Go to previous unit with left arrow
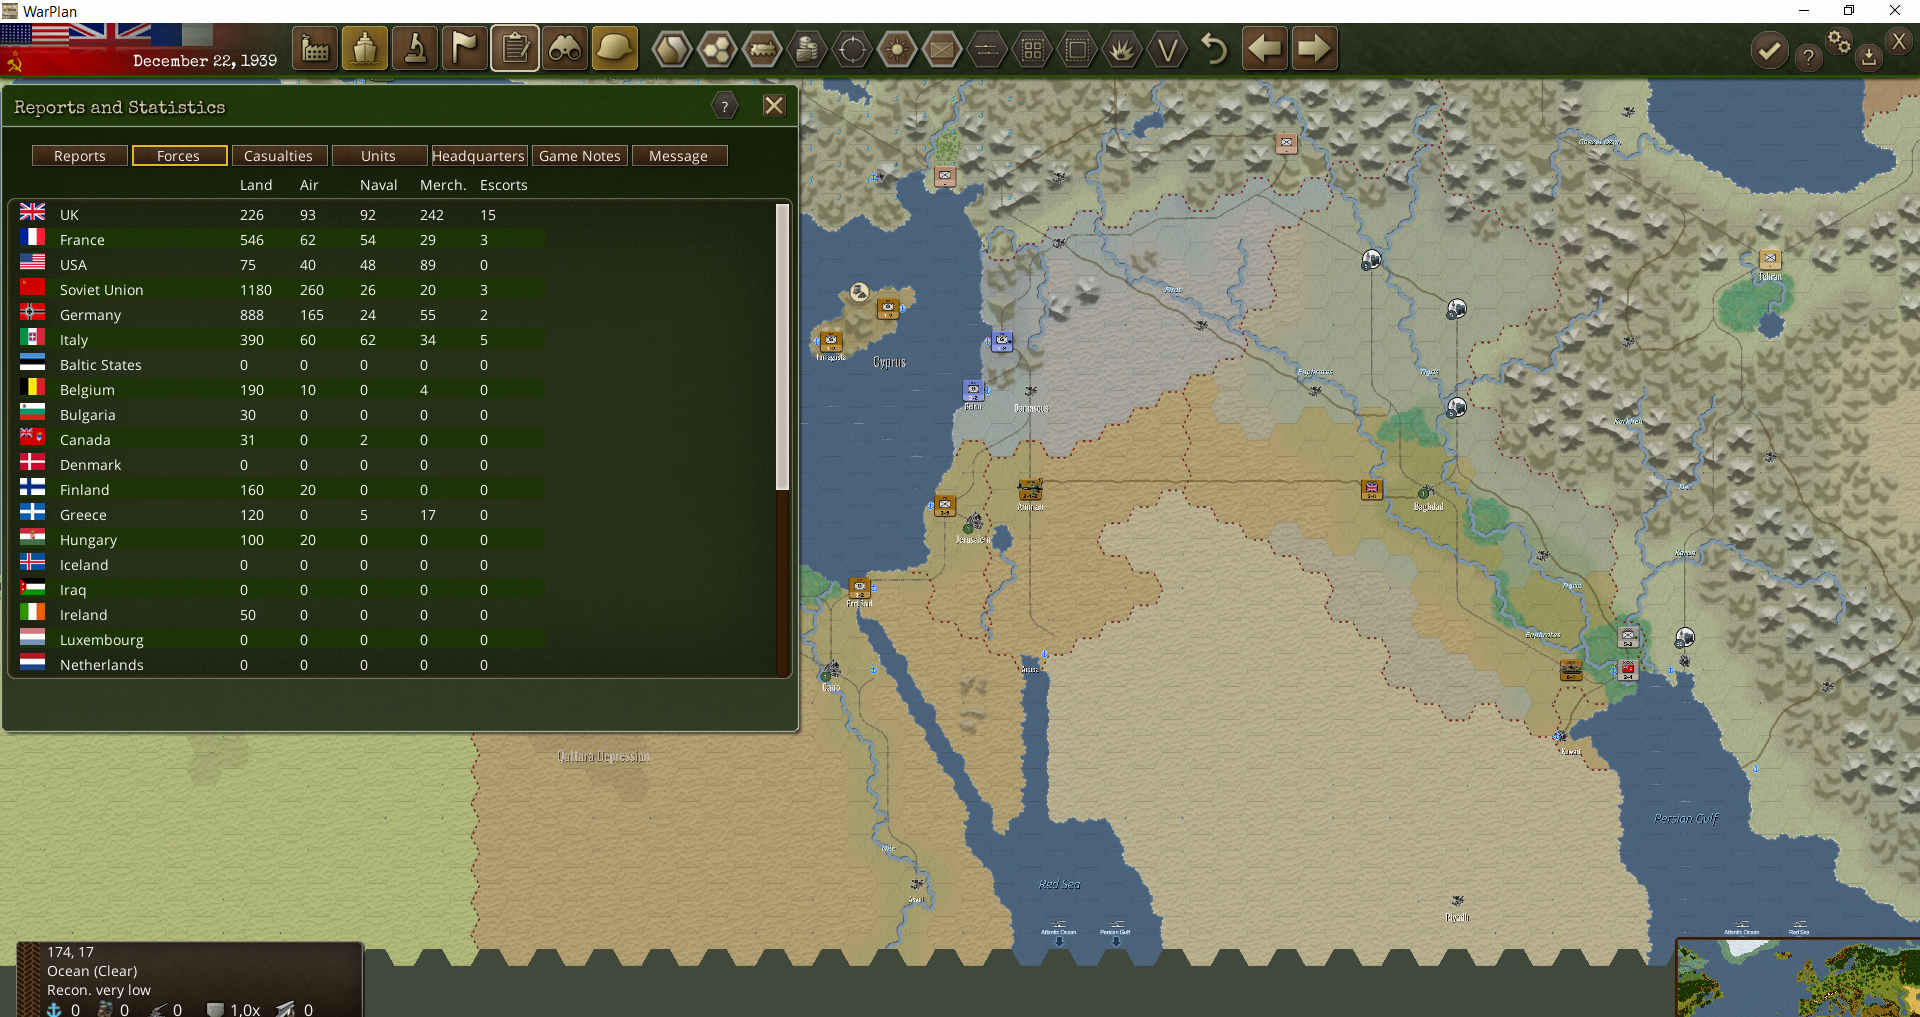The height and width of the screenshot is (1017, 1920). pos(1265,48)
